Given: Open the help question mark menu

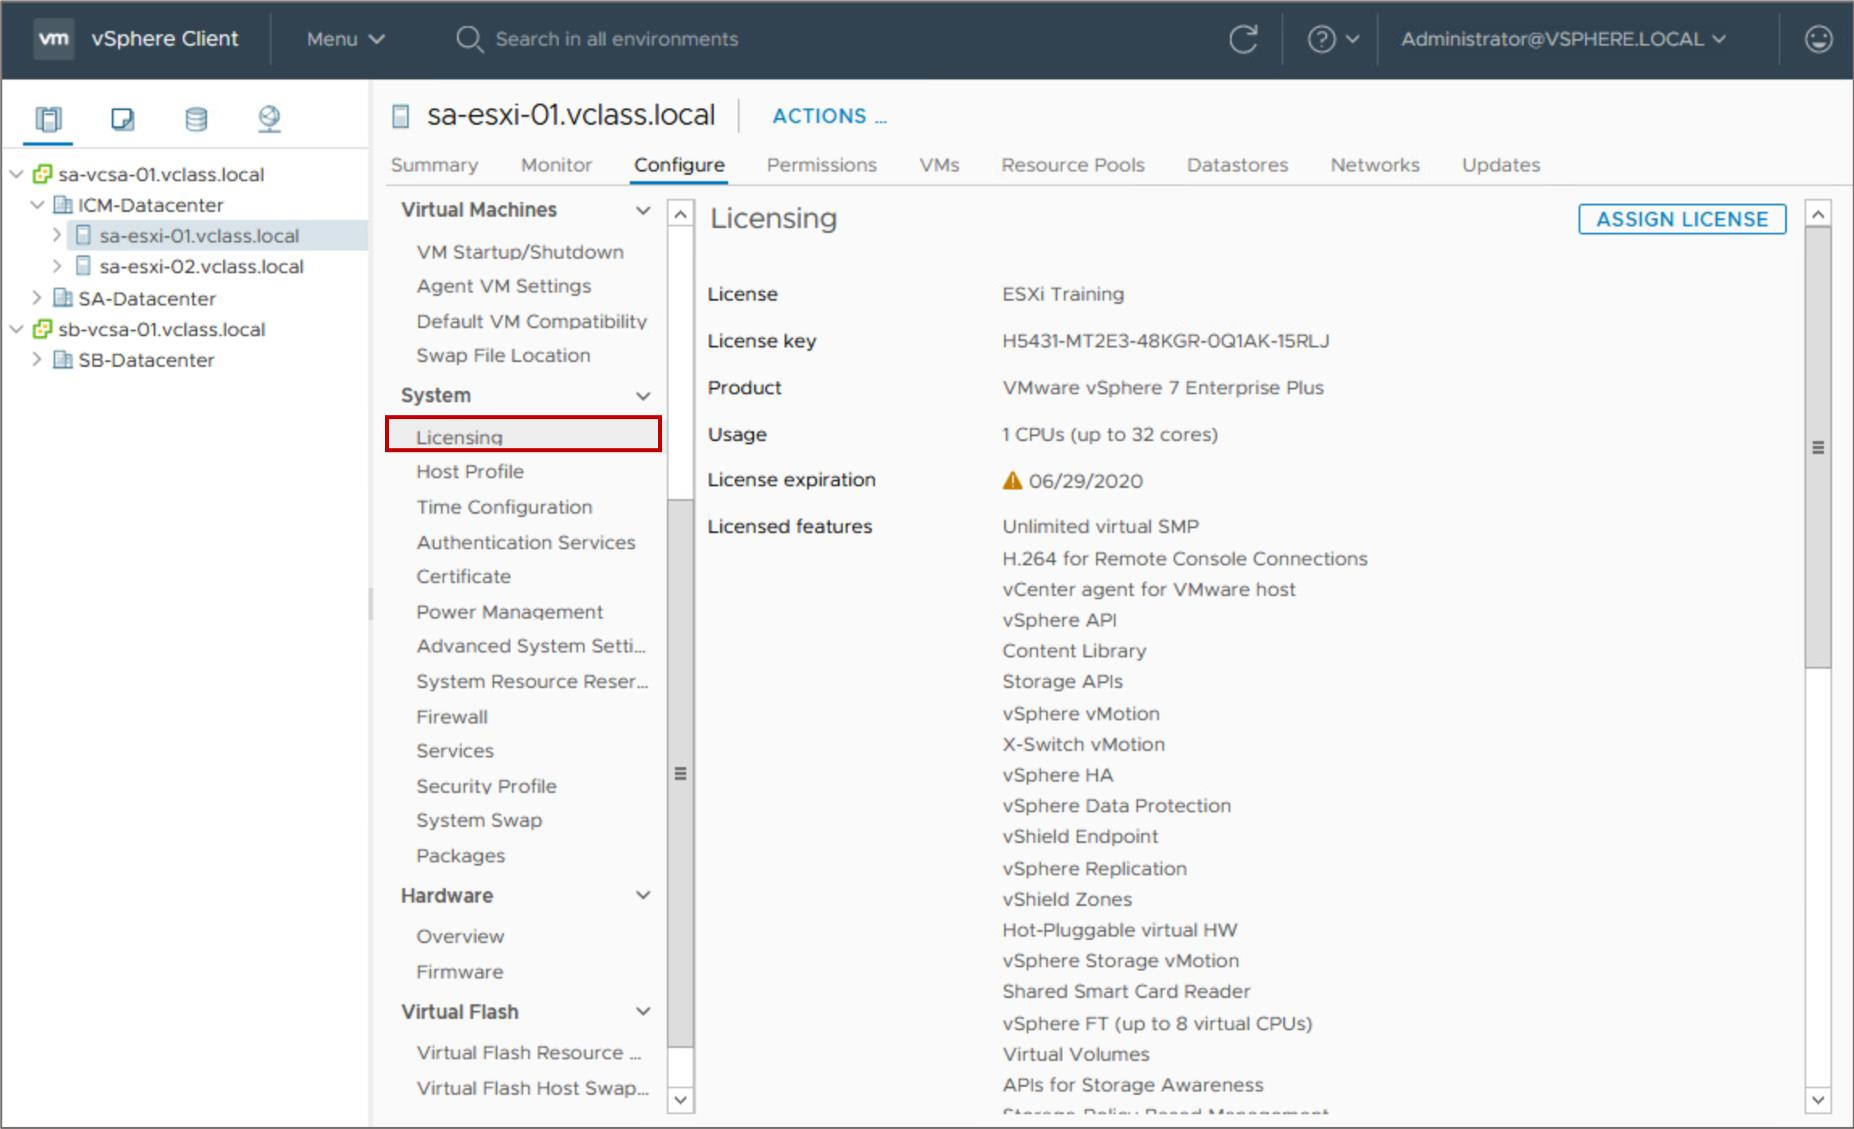Looking at the screenshot, I should [x=1333, y=39].
